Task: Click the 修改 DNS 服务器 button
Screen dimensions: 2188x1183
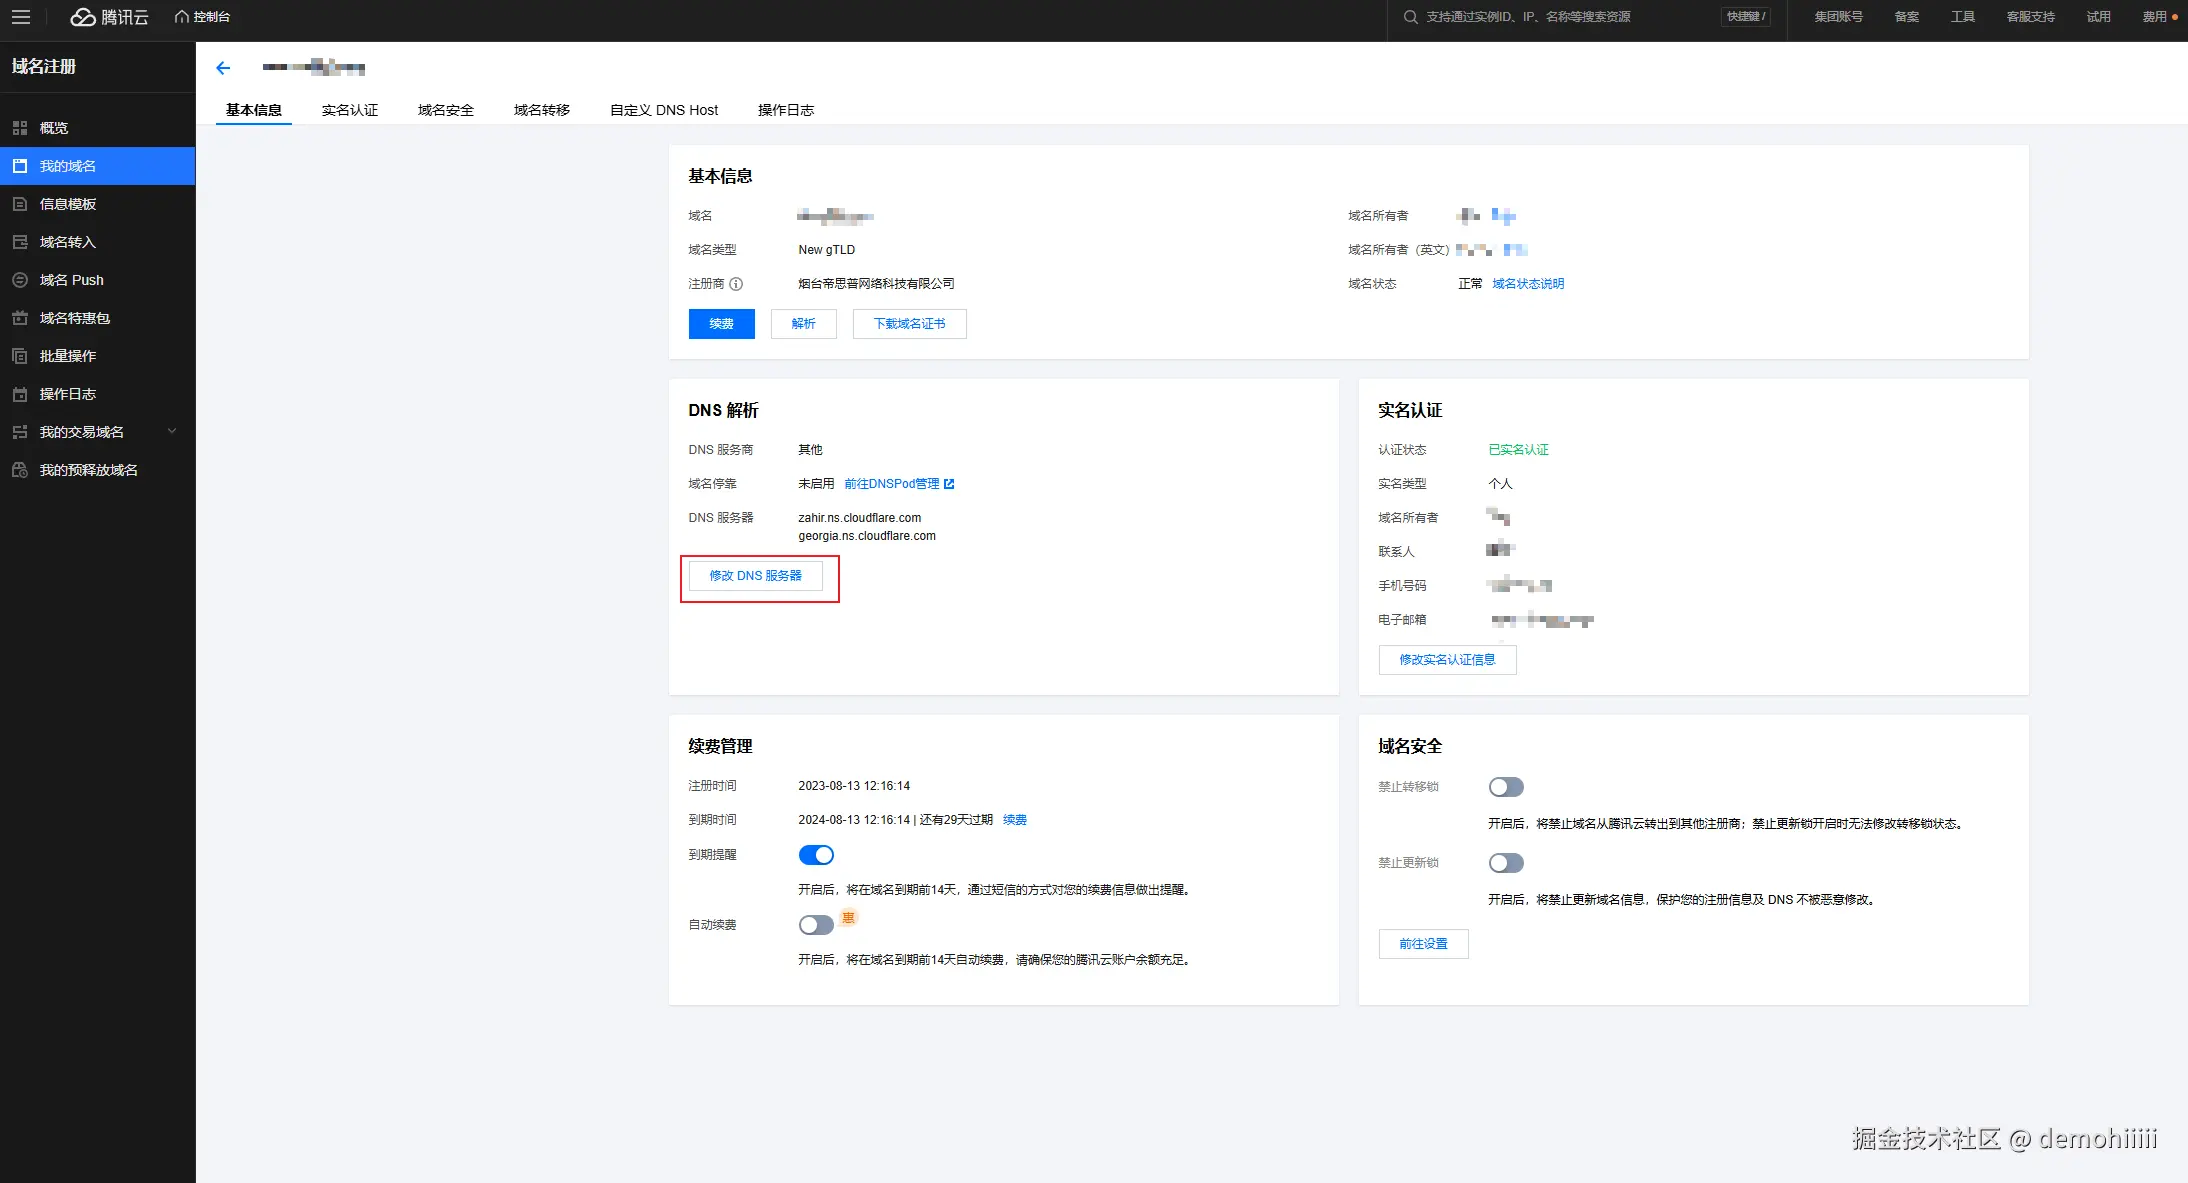Action: click(x=756, y=576)
